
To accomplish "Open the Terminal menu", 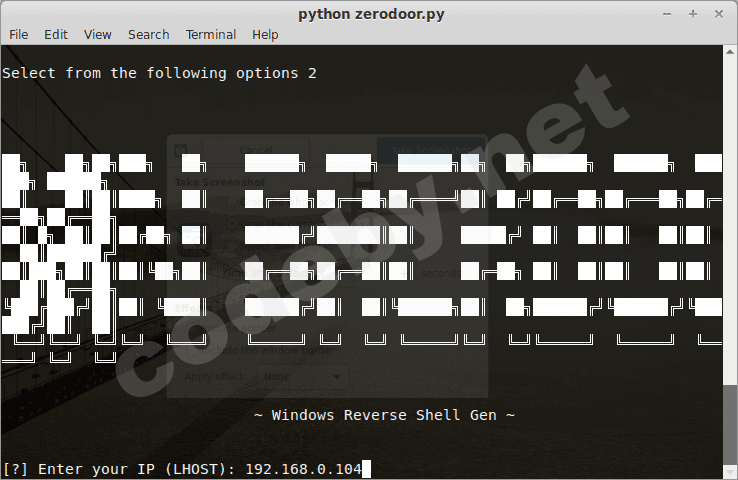I will click(x=211, y=35).
